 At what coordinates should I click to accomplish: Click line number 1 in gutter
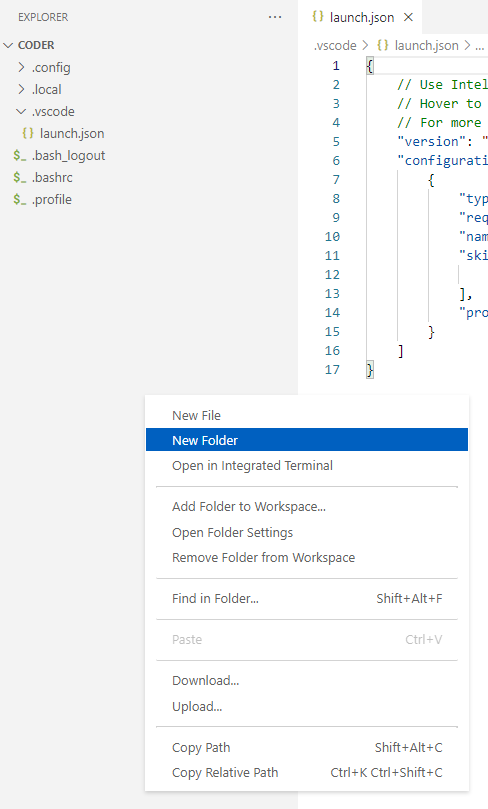(x=336, y=66)
